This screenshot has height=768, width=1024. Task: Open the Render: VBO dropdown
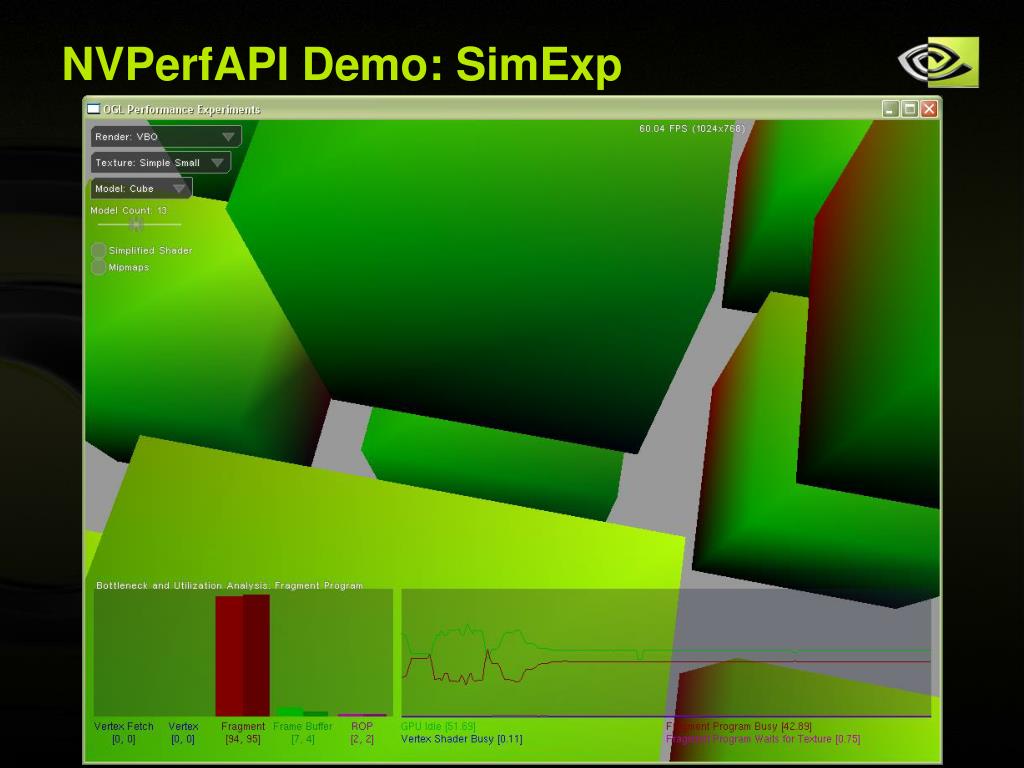pyautogui.click(x=166, y=136)
